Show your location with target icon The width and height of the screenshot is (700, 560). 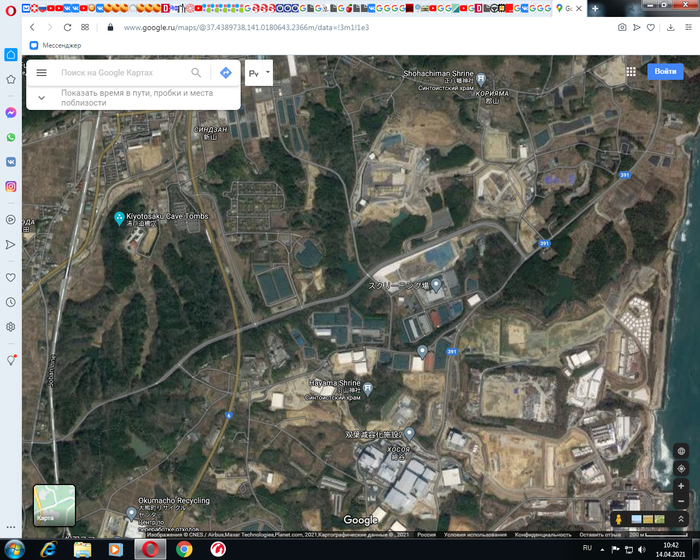[681, 468]
